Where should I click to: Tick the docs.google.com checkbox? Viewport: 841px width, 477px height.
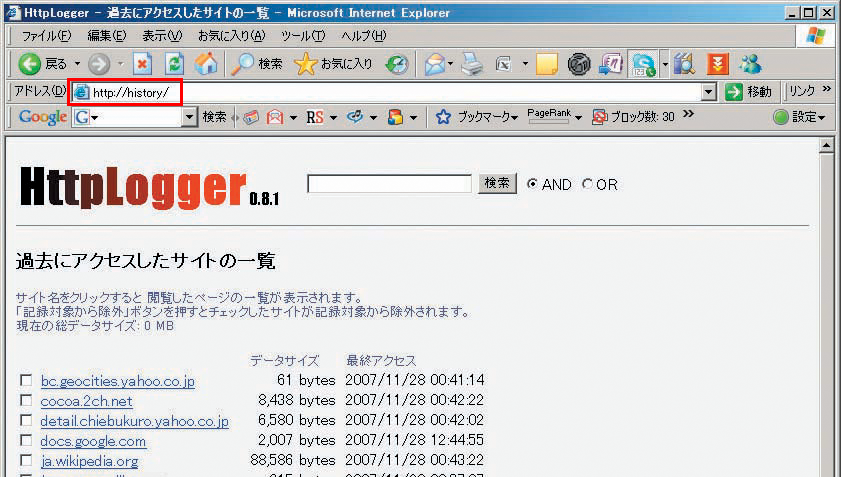click(x=26, y=440)
